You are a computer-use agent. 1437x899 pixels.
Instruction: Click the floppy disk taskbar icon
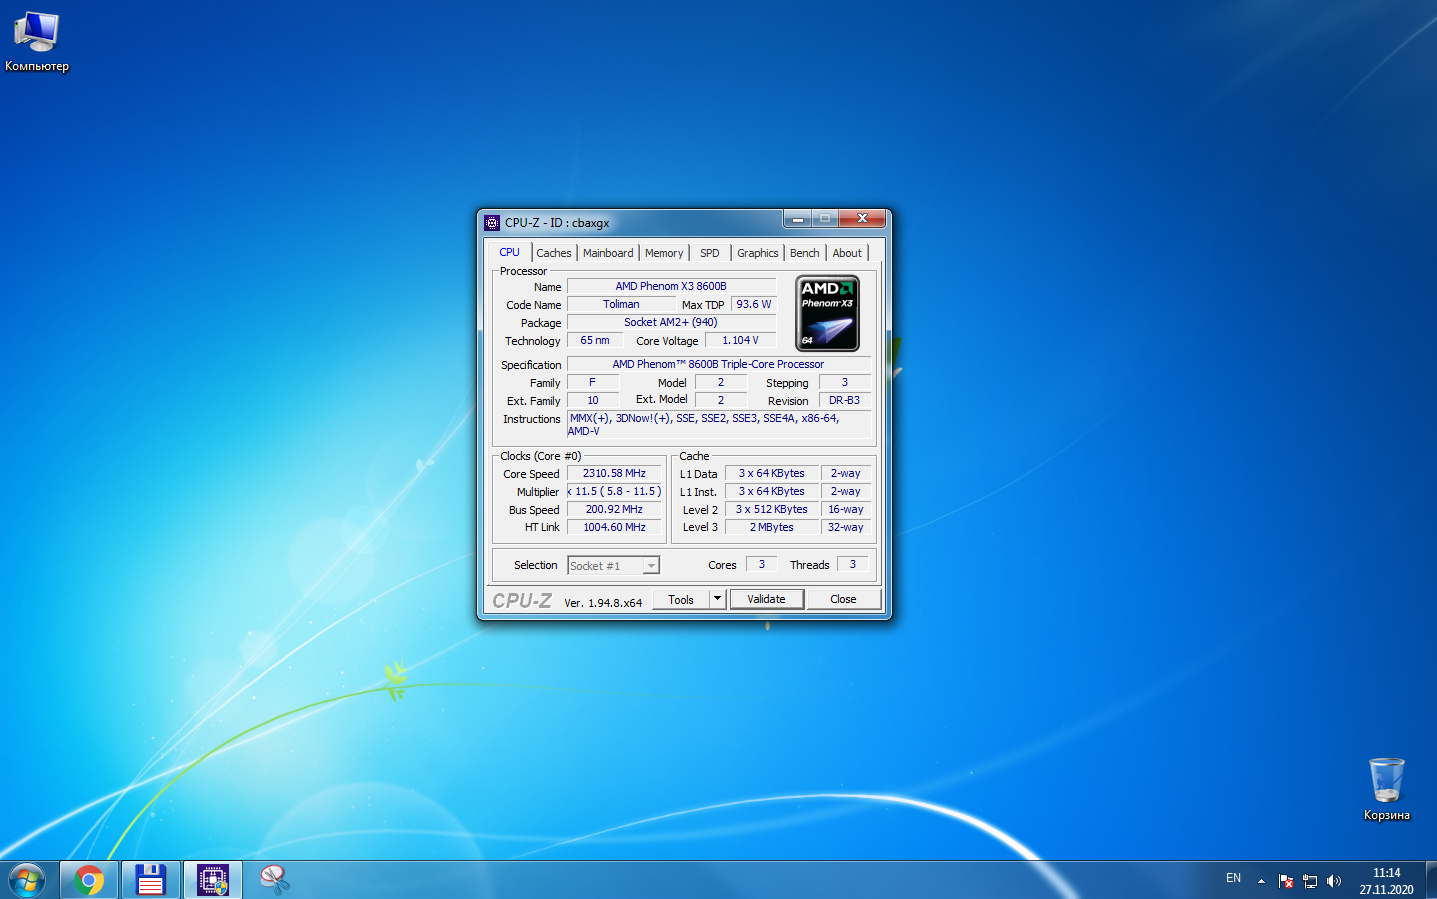[x=151, y=880]
